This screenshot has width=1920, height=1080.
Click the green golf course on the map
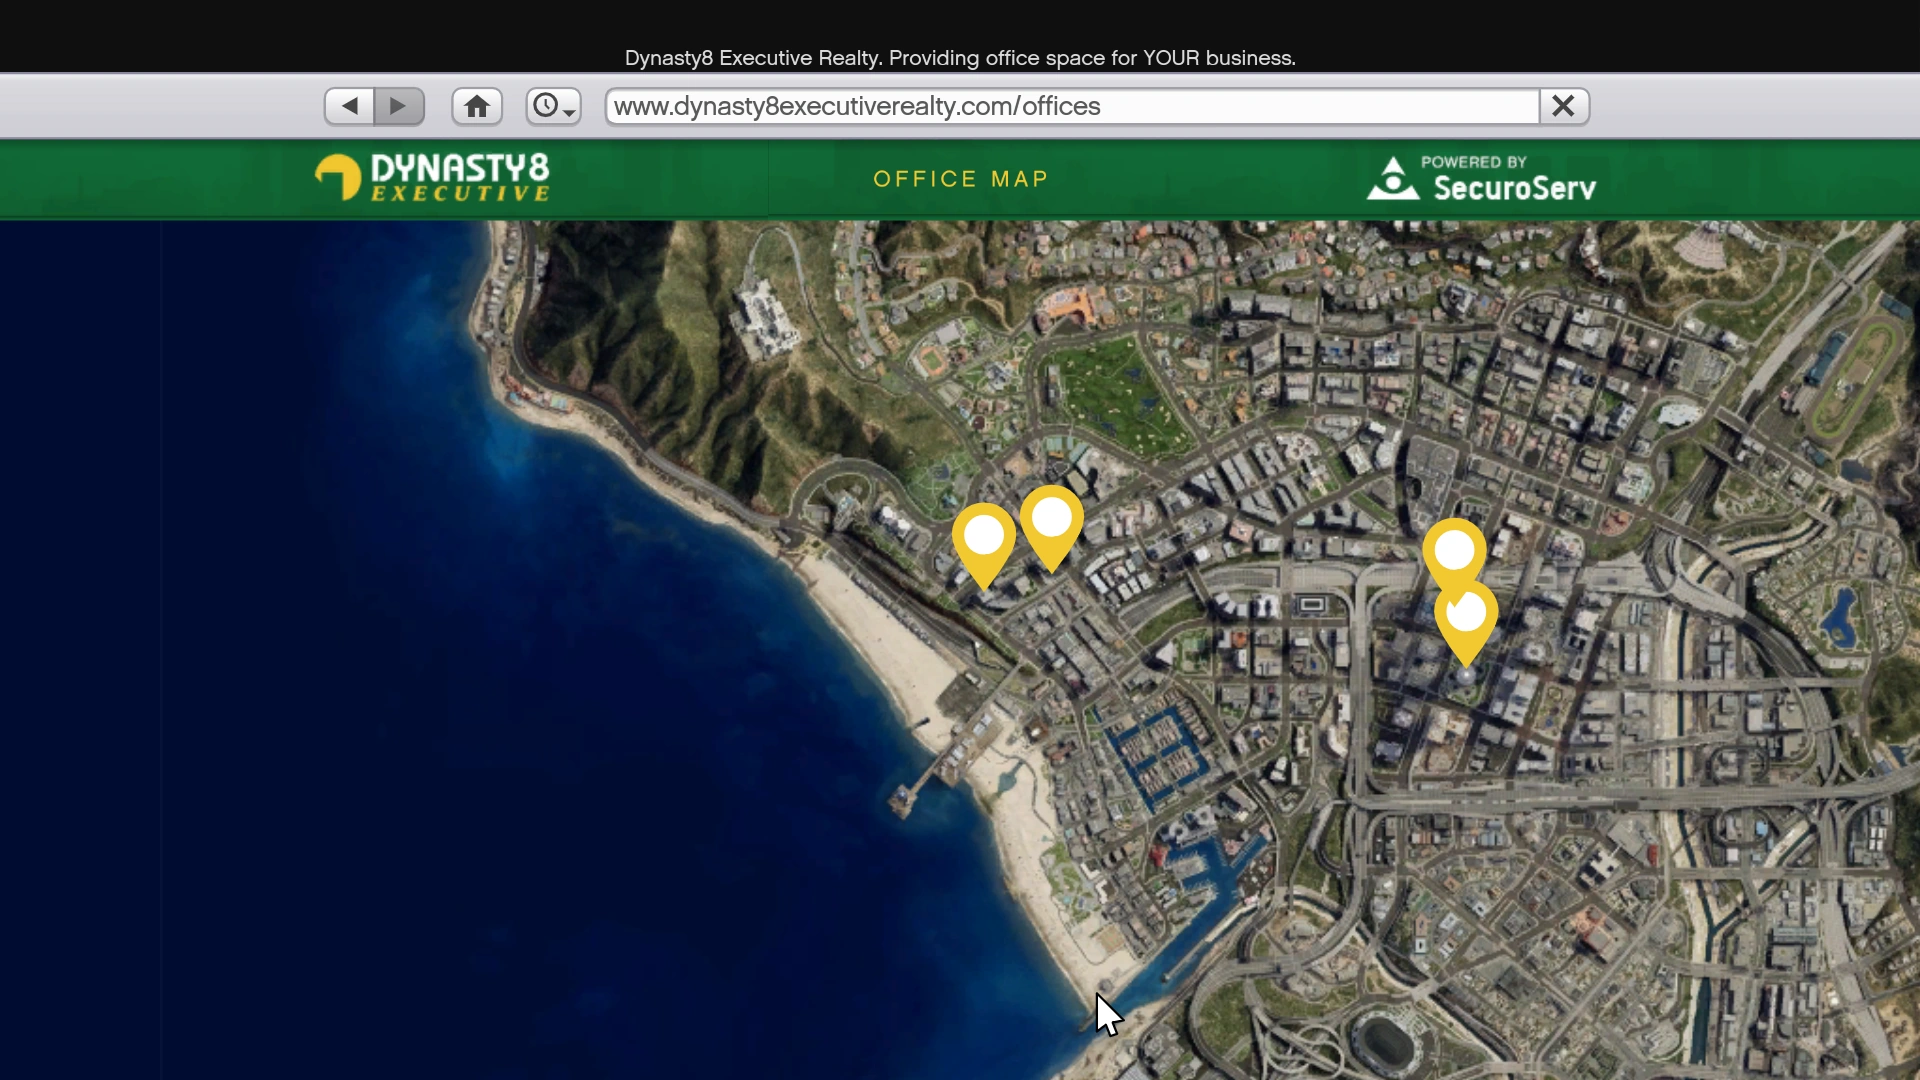(1115, 395)
